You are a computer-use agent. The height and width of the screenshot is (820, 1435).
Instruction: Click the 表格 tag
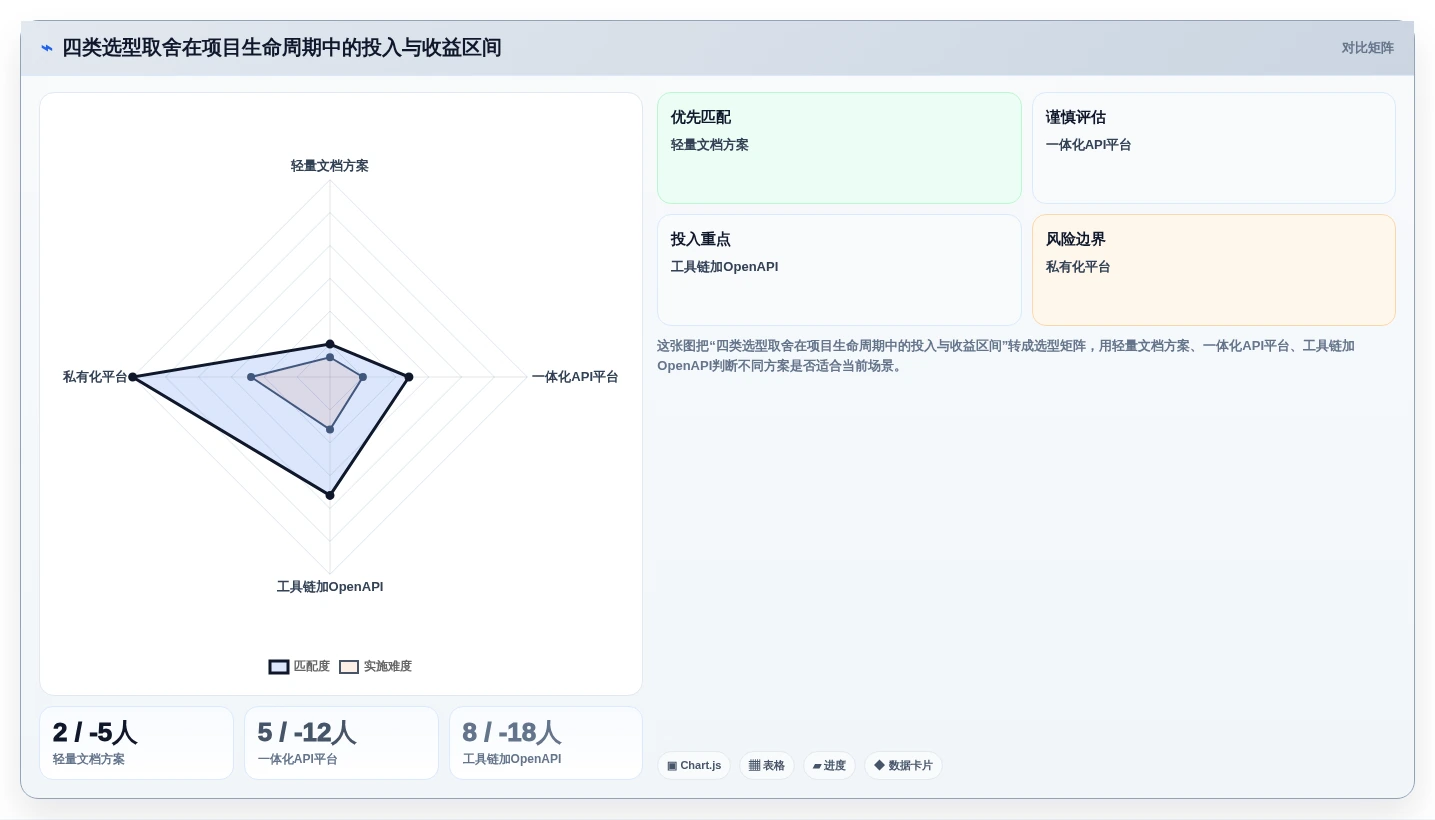[767, 766]
